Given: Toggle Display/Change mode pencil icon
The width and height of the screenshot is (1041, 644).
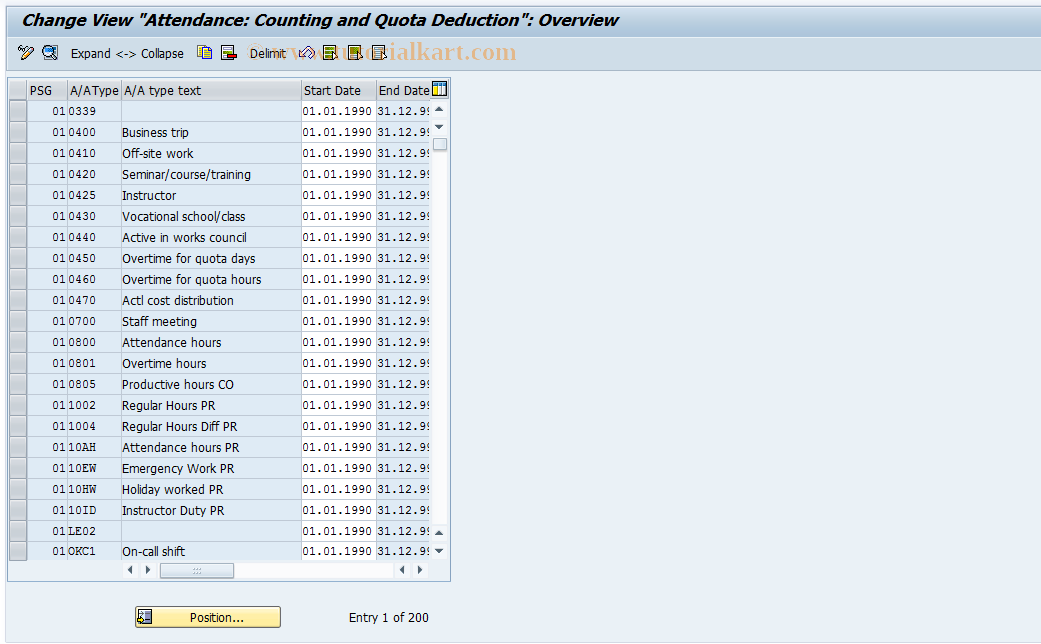Looking at the screenshot, I should [26, 53].
